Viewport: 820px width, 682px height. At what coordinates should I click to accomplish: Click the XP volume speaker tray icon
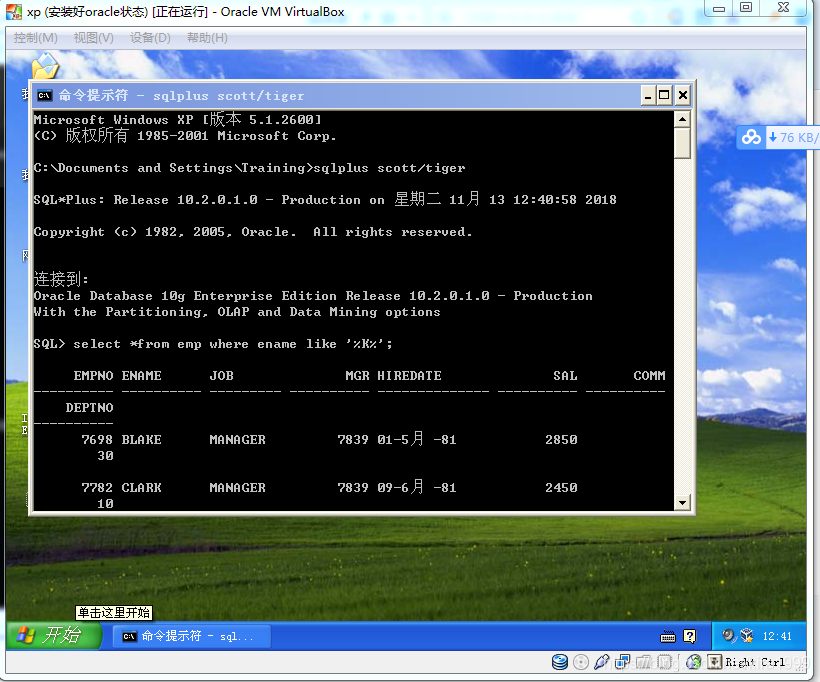tap(728, 635)
